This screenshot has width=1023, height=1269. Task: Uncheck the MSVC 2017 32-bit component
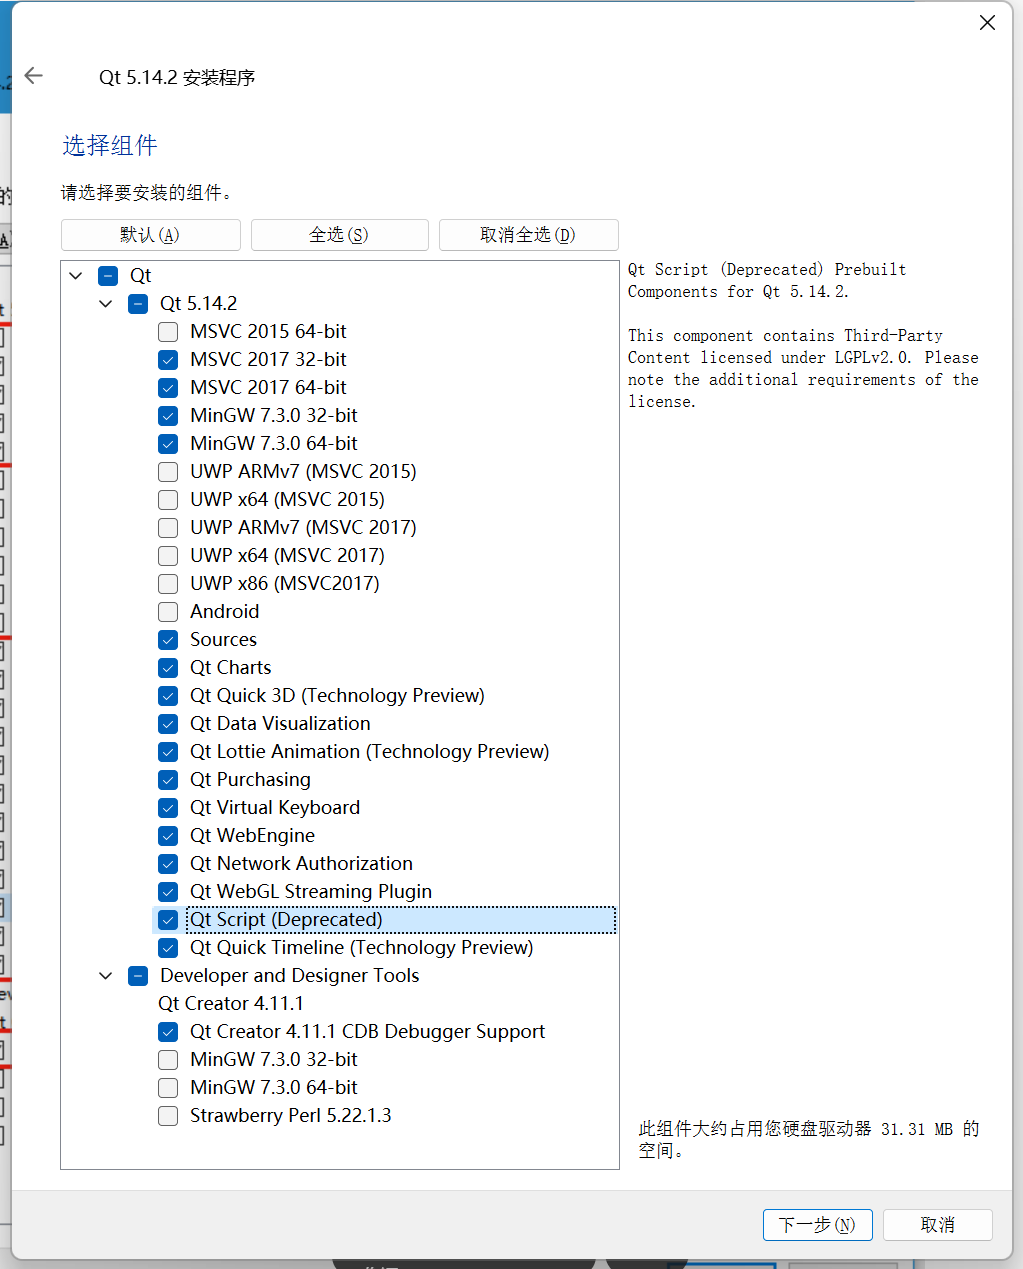pos(168,359)
